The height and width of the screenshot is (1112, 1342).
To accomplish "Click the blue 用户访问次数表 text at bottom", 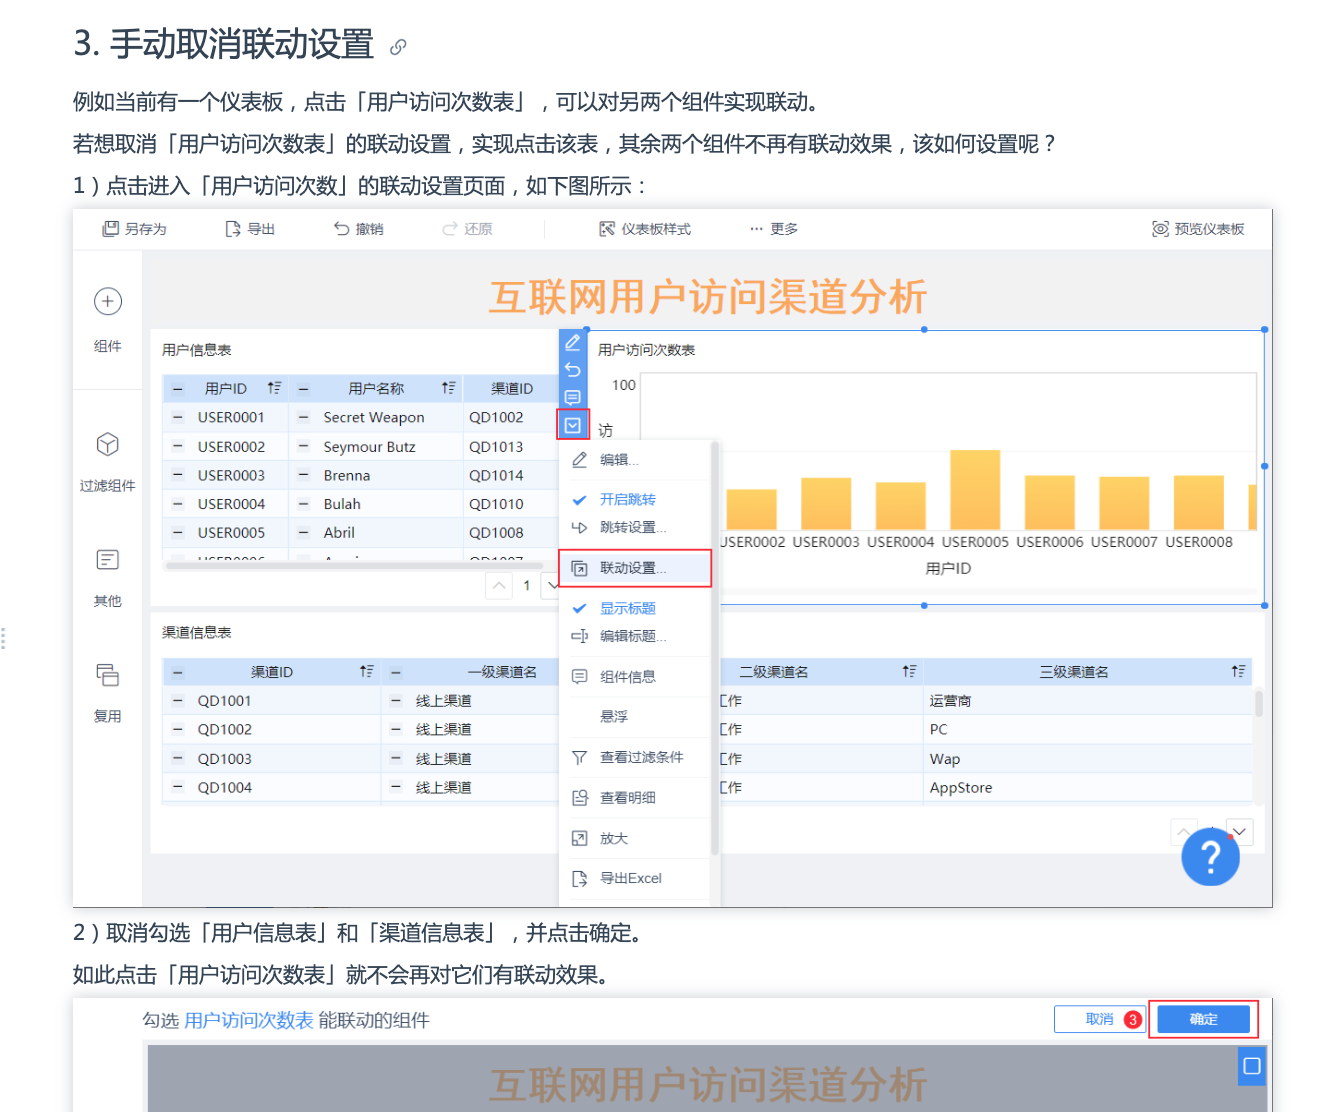I will (249, 1020).
